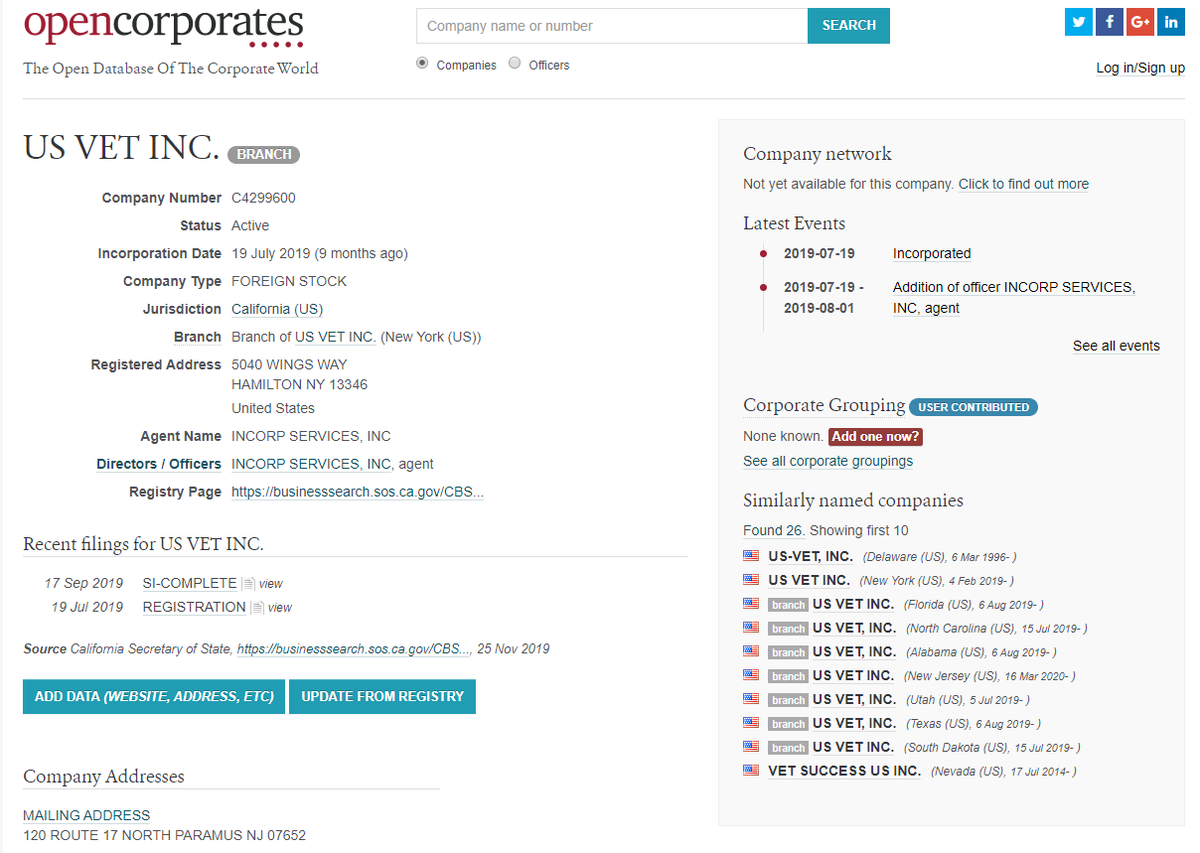Open US VET, INC. New Jersey branch
The image size is (1200, 853).
855,676
